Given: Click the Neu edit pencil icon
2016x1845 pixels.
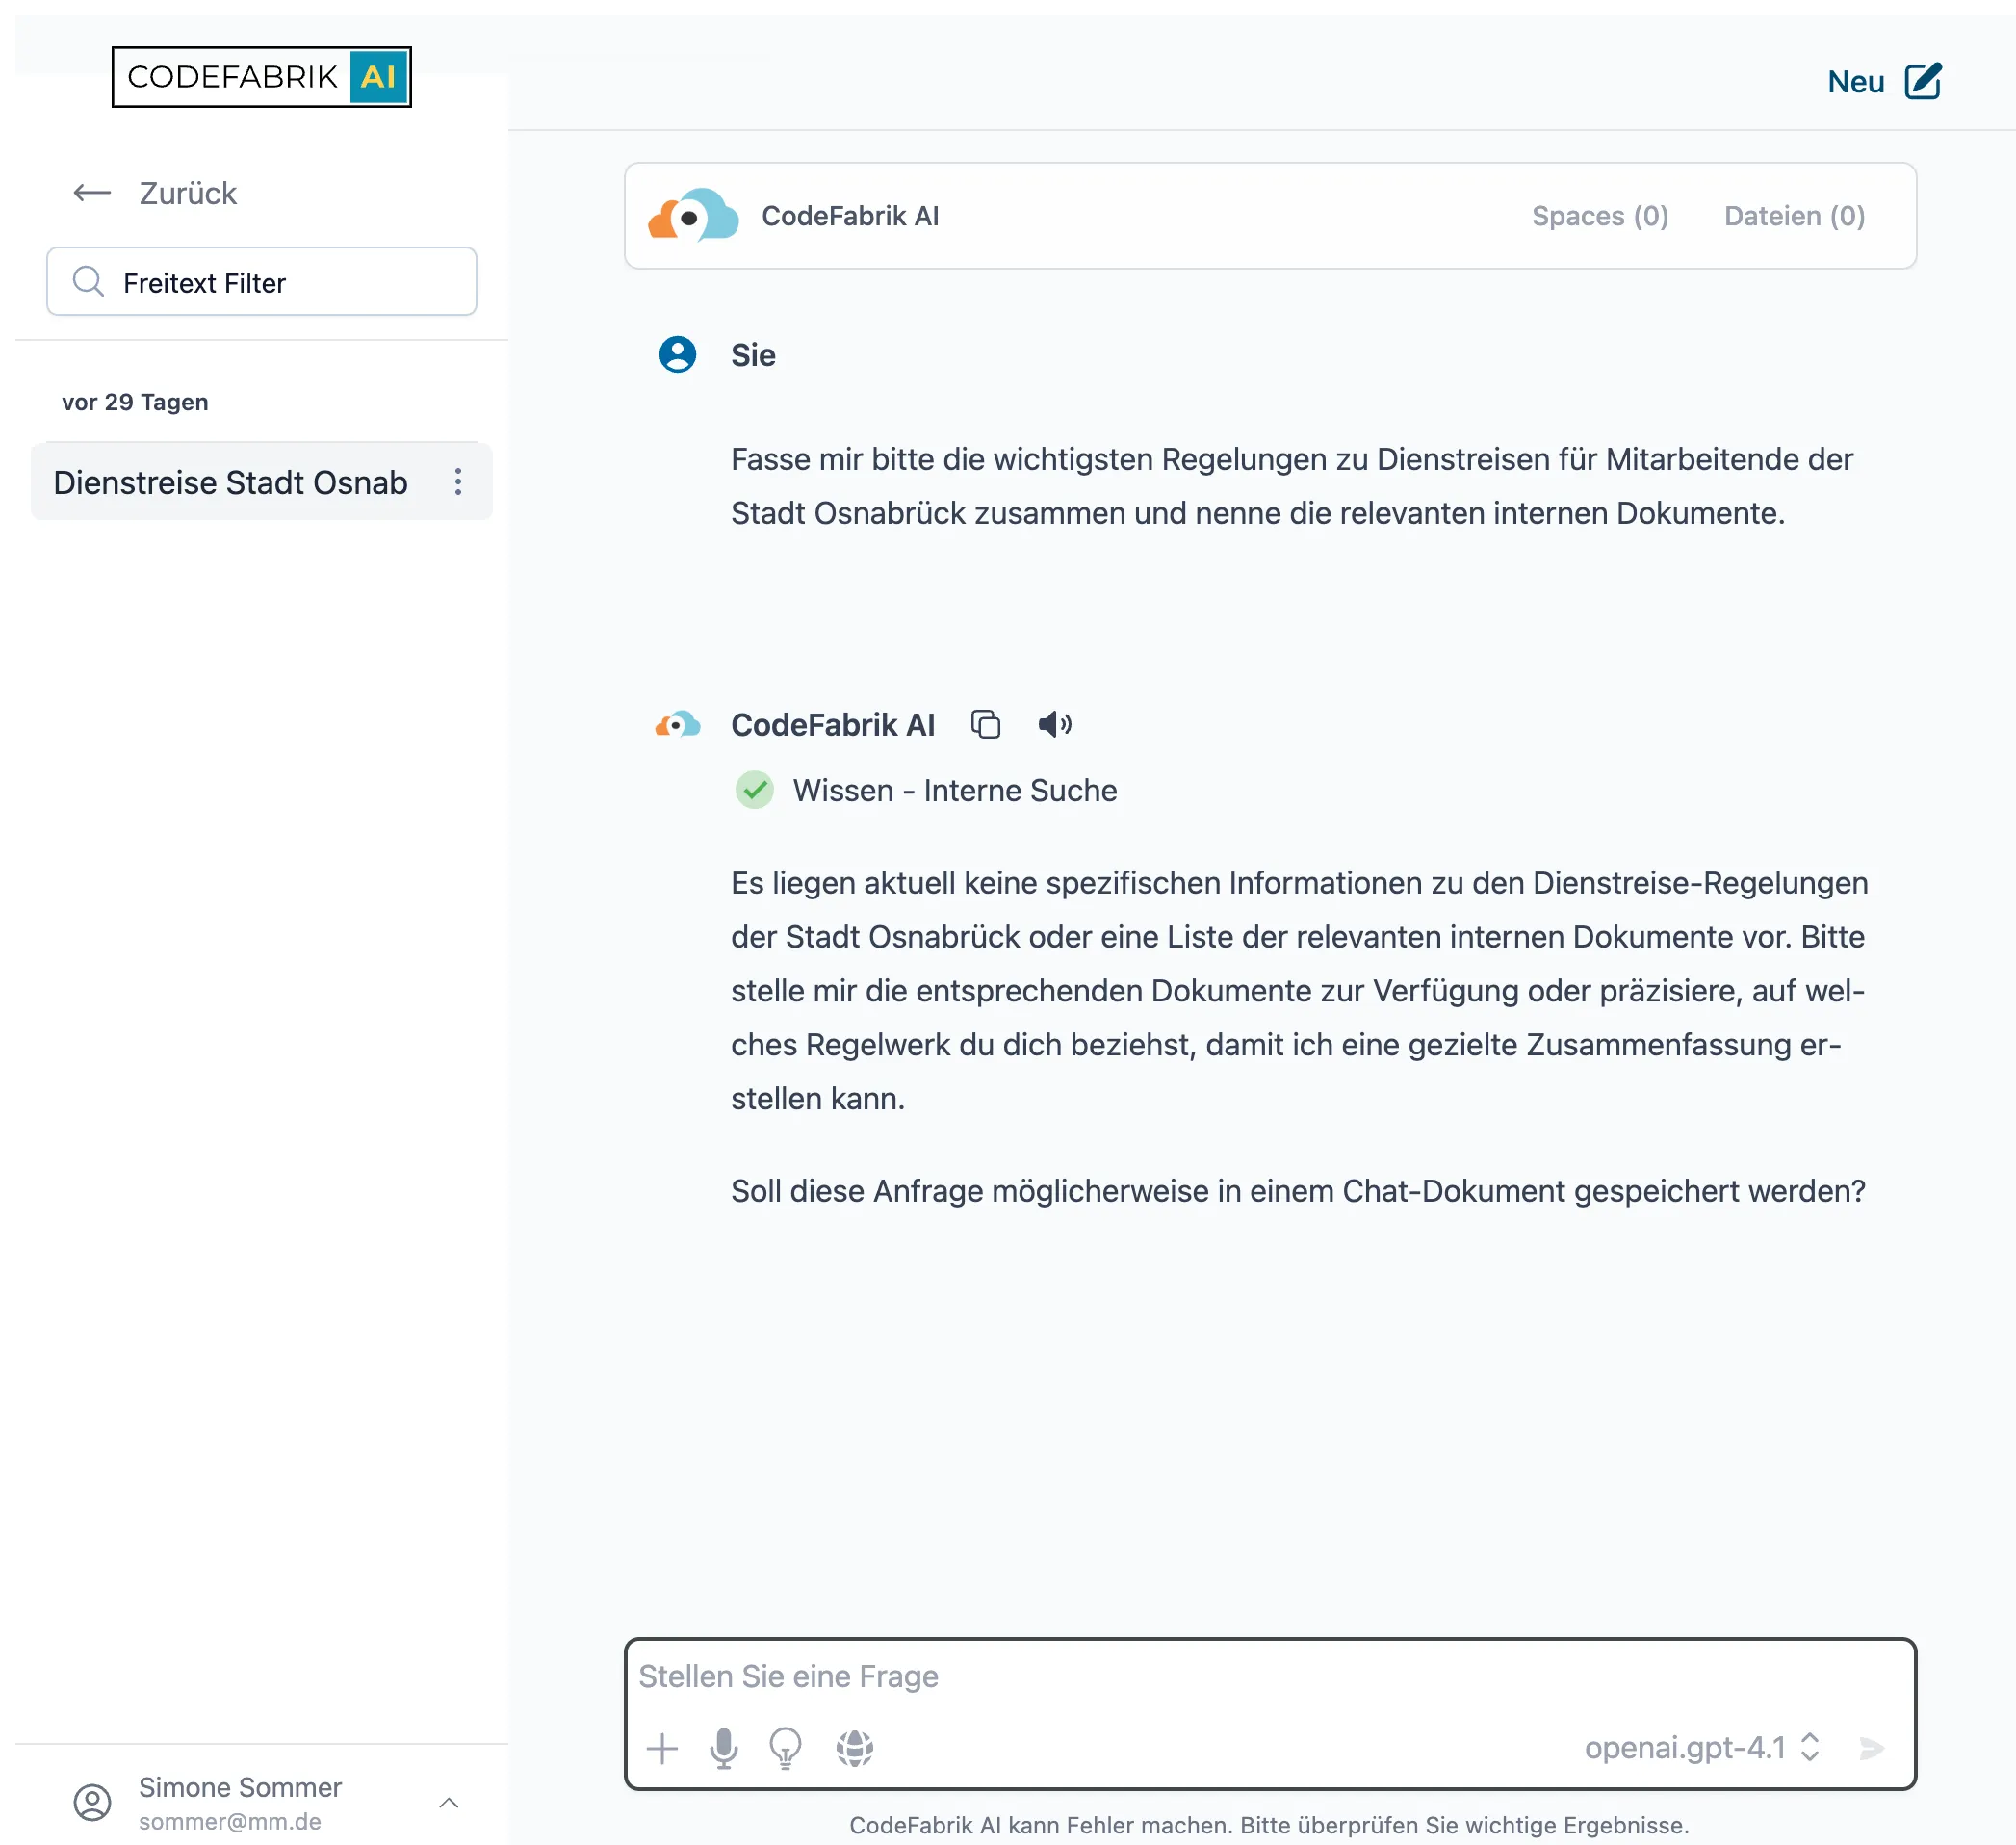Looking at the screenshot, I should pyautogui.click(x=1923, y=81).
